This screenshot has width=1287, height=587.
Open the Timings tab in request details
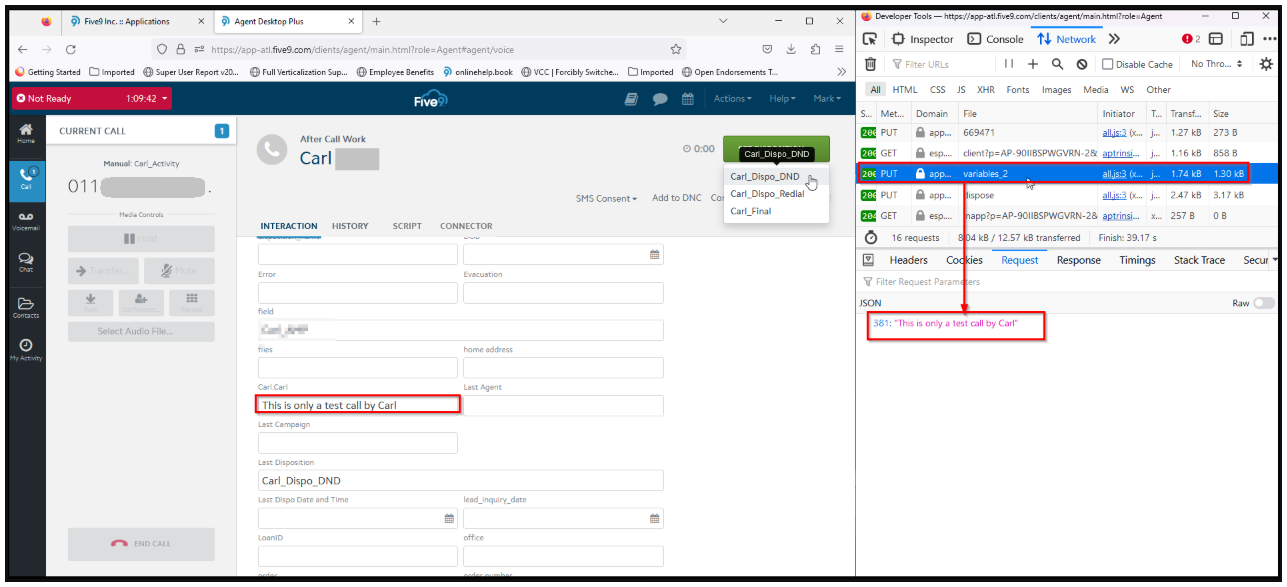coord(1137,260)
